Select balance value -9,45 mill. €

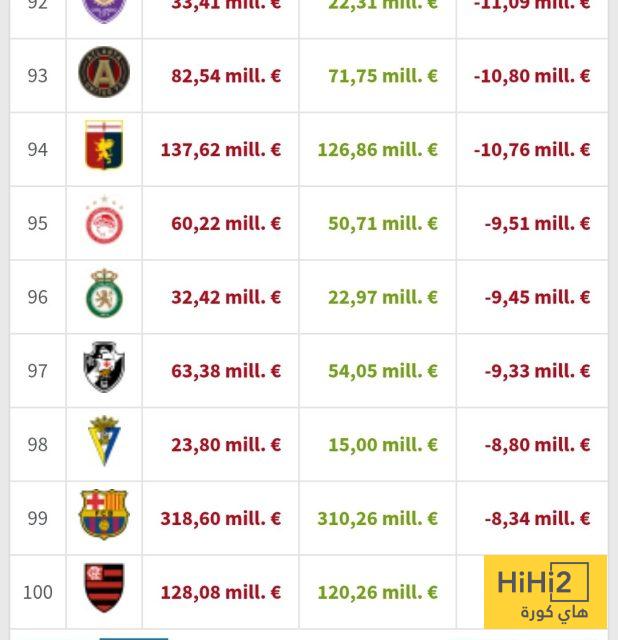click(x=537, y=297)
